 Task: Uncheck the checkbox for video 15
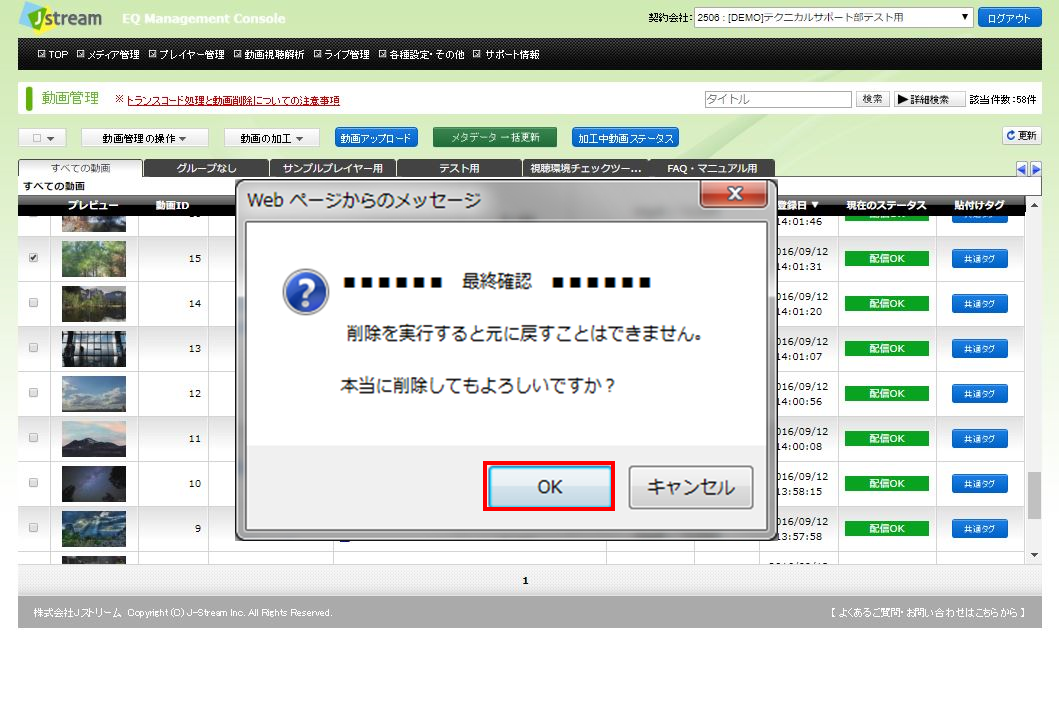tap(33, 258)
